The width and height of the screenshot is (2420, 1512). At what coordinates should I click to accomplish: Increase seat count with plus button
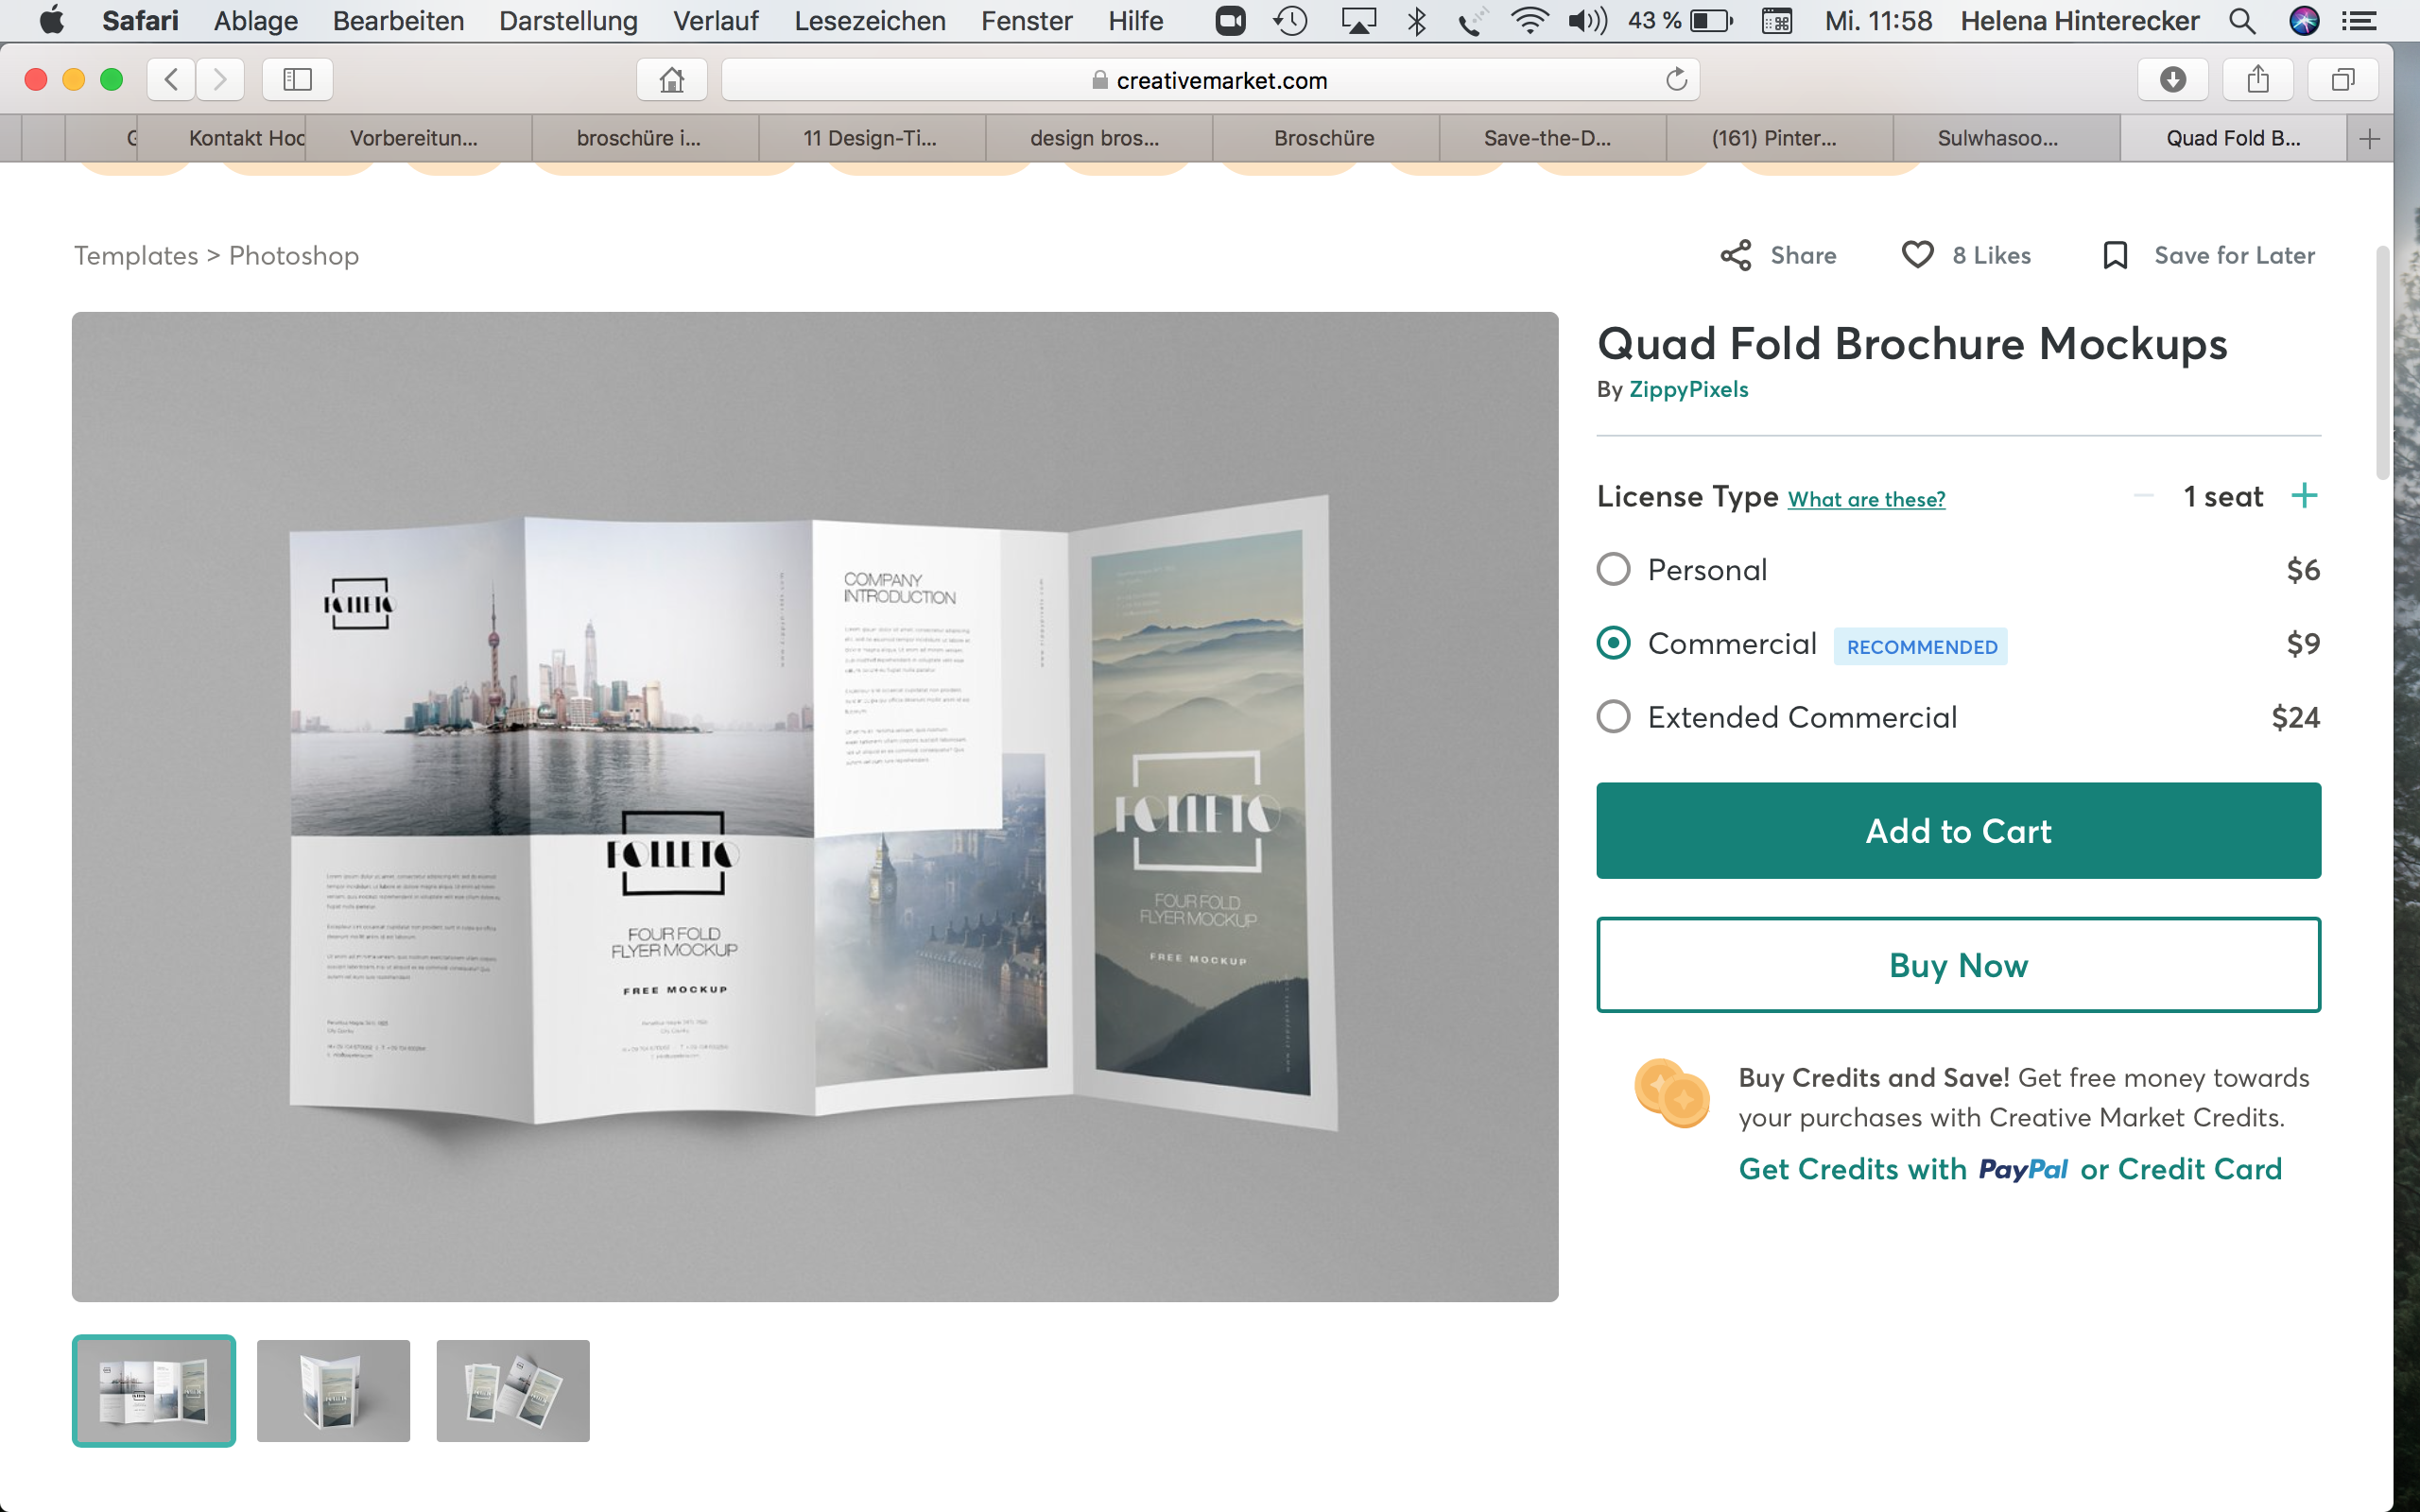coord(2304,496)
